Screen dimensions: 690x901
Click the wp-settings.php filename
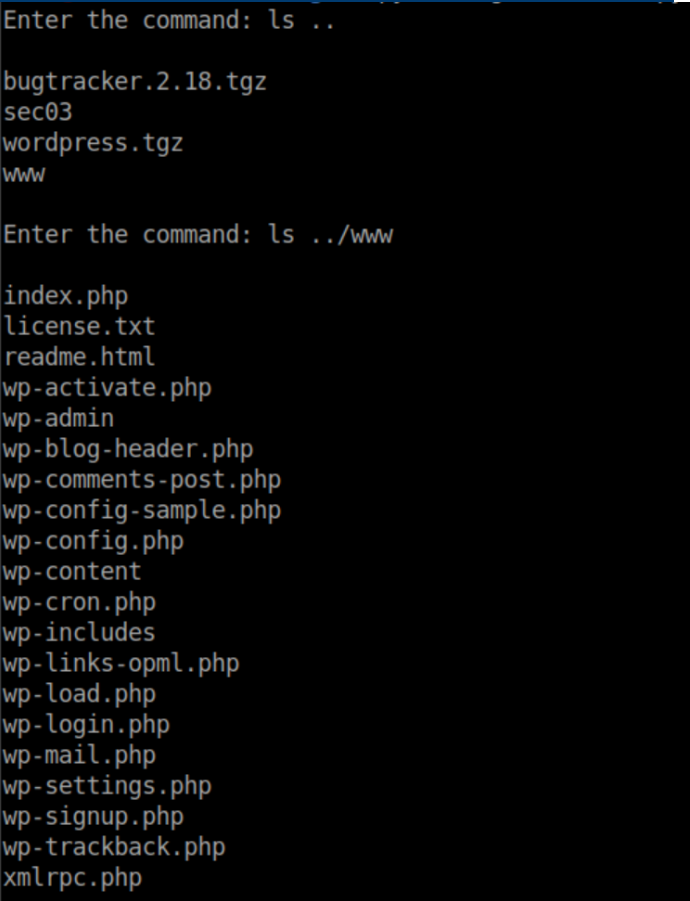(107, 786)
